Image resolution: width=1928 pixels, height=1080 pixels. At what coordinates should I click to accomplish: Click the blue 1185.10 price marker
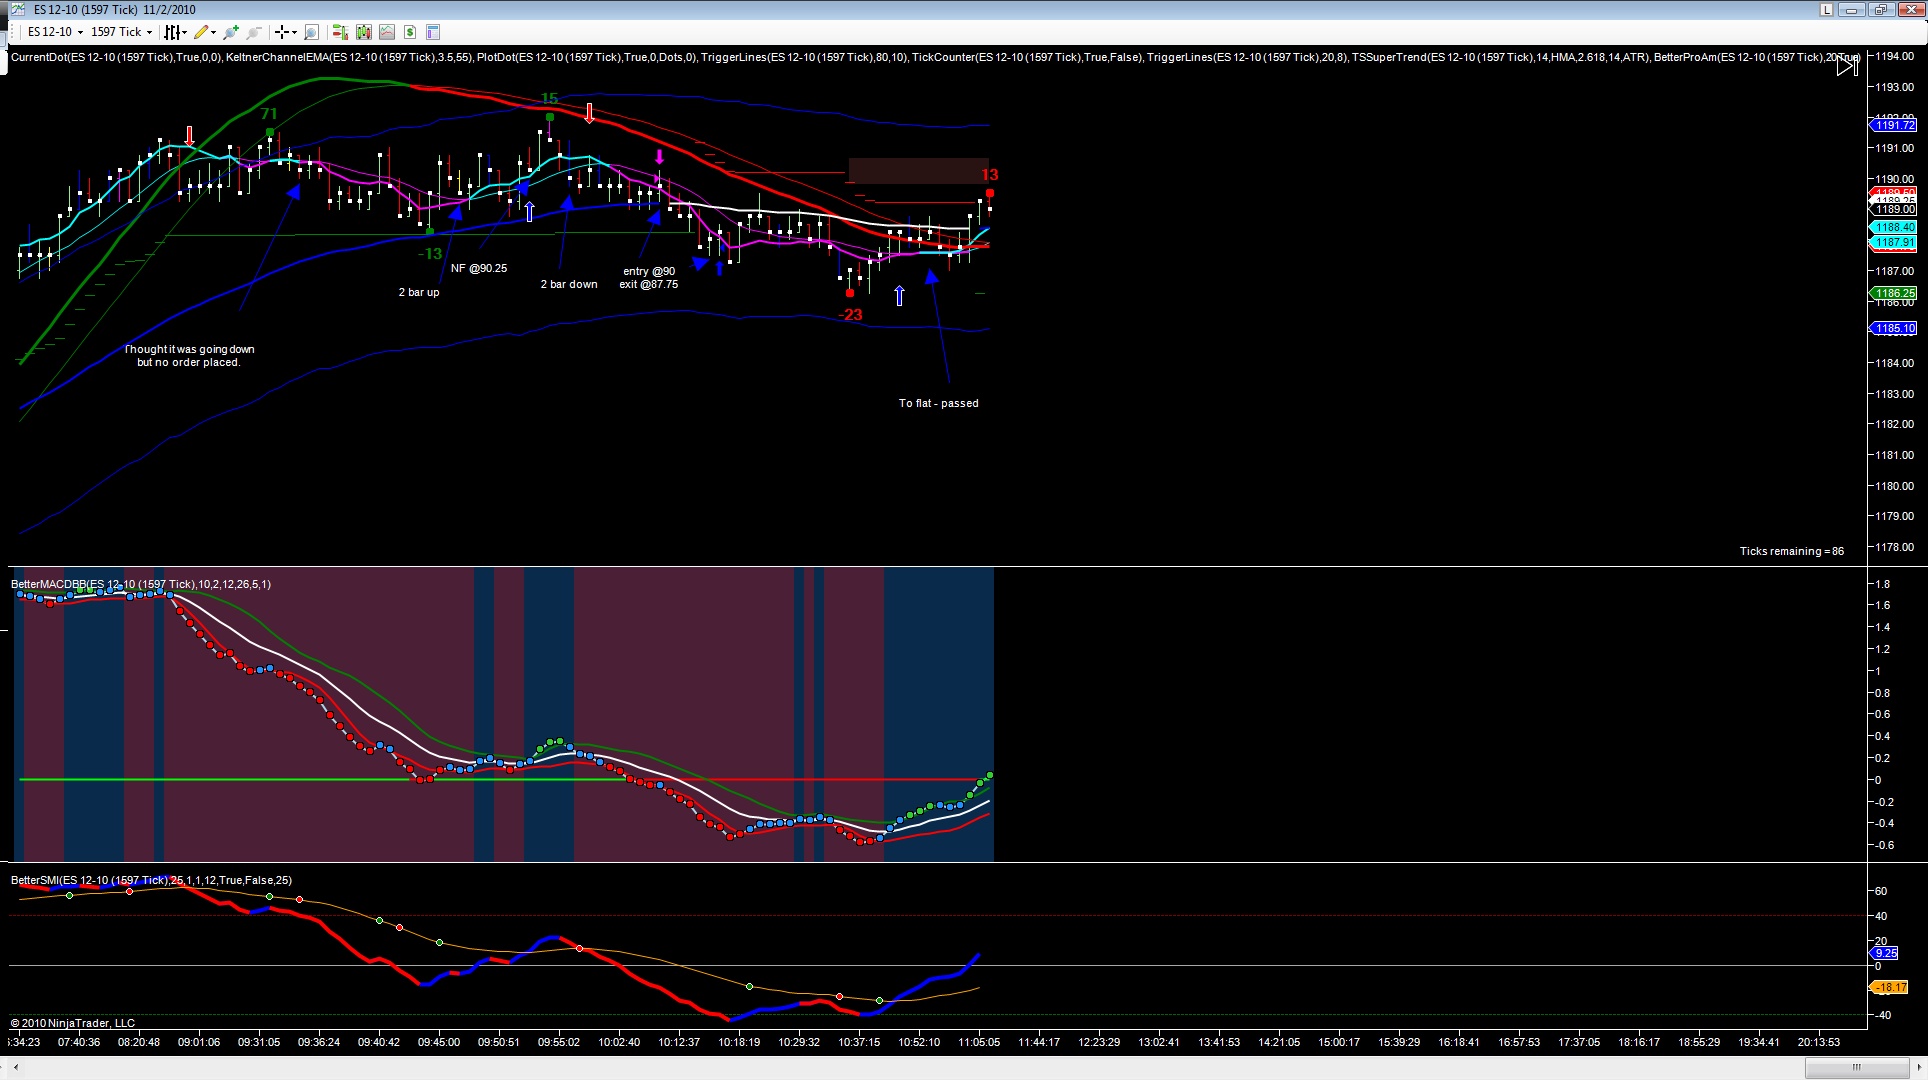click(x=1894, y=328)
